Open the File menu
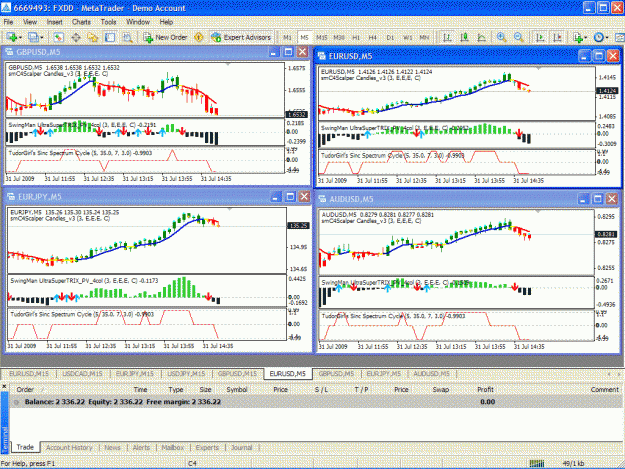Image resolution: width=625 pixels, height=469 pixels. [8, 22]
